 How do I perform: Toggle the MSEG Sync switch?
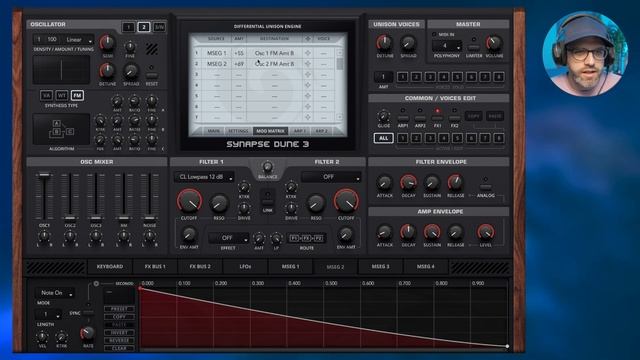[88, 313]
